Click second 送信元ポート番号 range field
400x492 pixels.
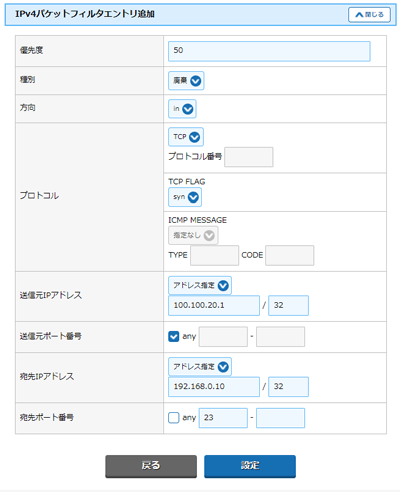coord(280,337)
